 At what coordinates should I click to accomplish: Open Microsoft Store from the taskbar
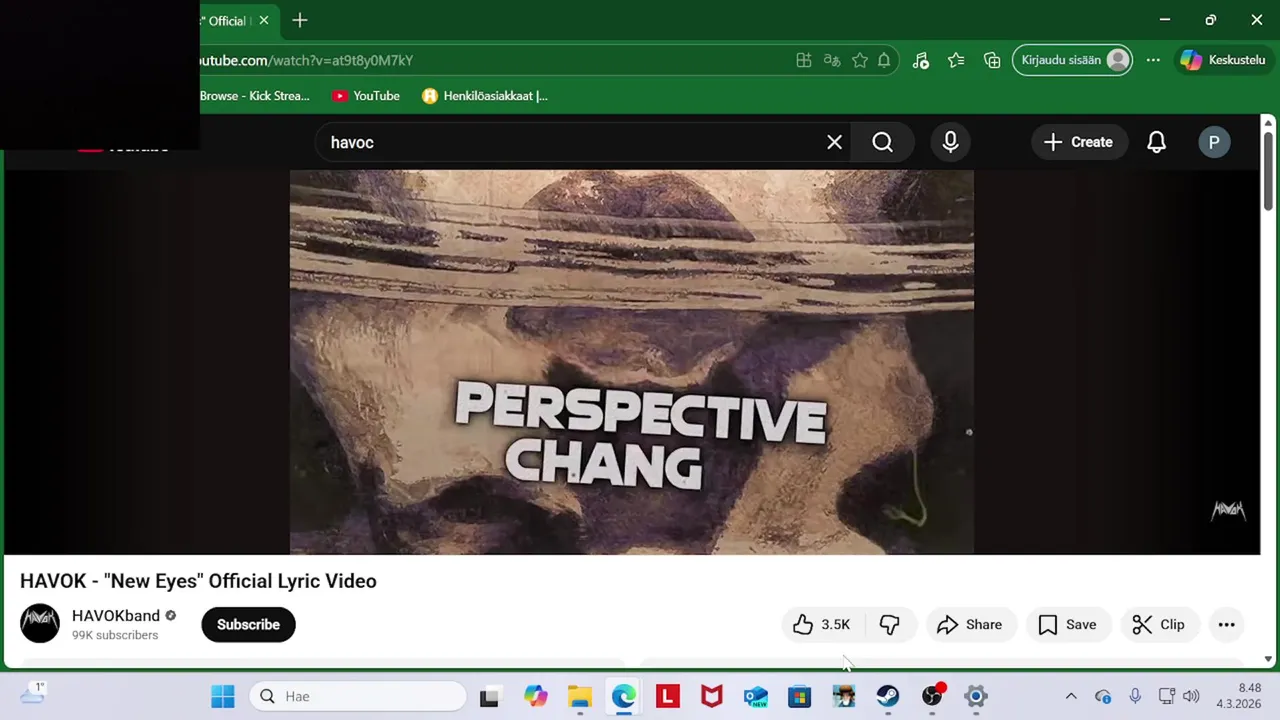pos(800,696)
